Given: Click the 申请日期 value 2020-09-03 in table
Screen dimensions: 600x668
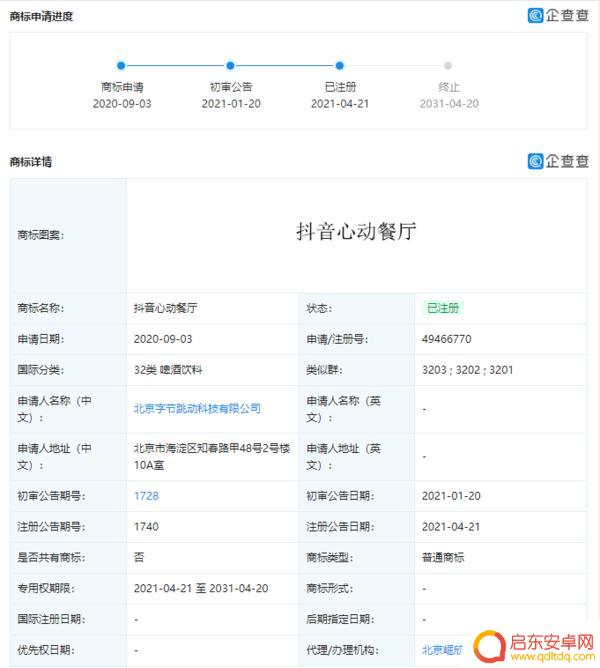Looking at the screenshot, I should (163, 339).
